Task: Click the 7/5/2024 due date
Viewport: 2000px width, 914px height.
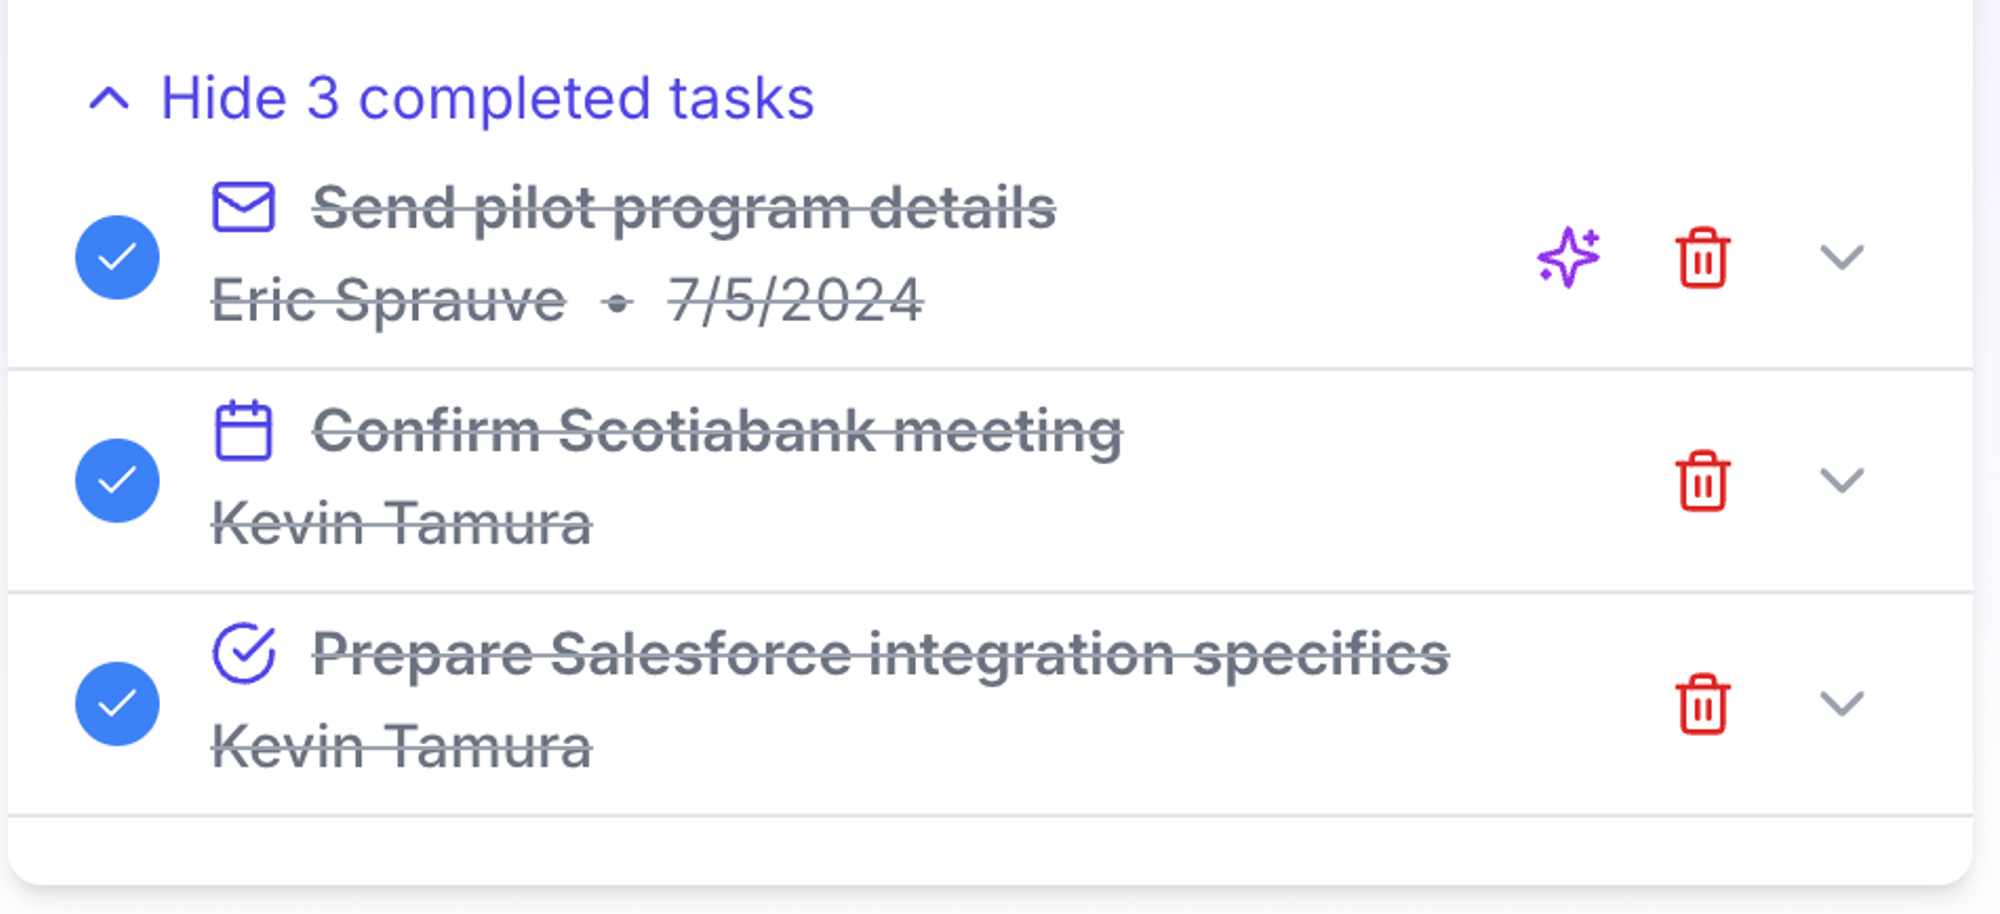Action: click(x=795, y=300)
